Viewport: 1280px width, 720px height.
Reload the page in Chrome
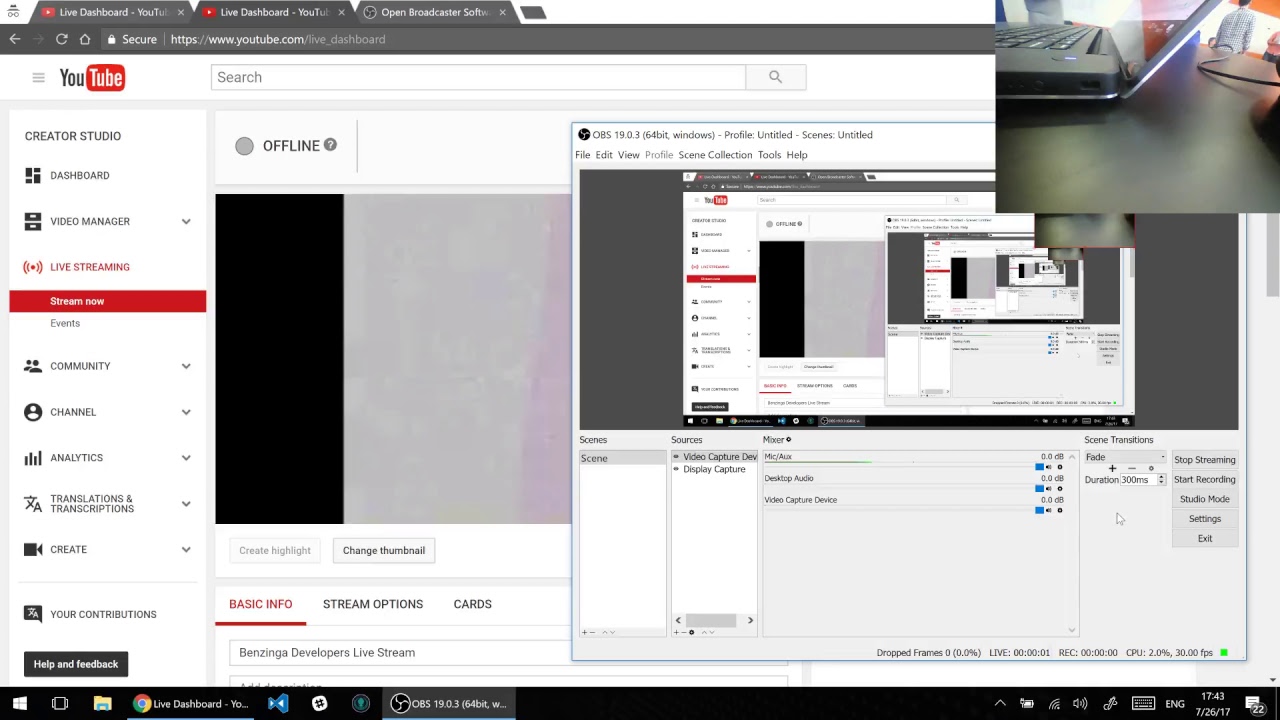coord(61,39)
